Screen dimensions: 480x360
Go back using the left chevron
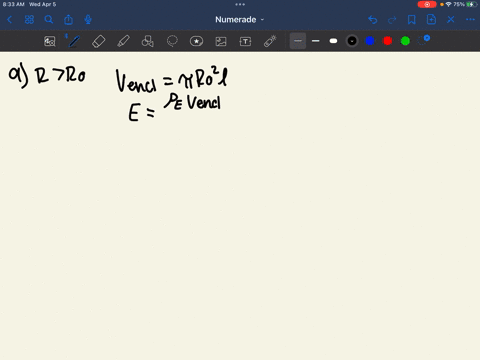tap(10, 20)
